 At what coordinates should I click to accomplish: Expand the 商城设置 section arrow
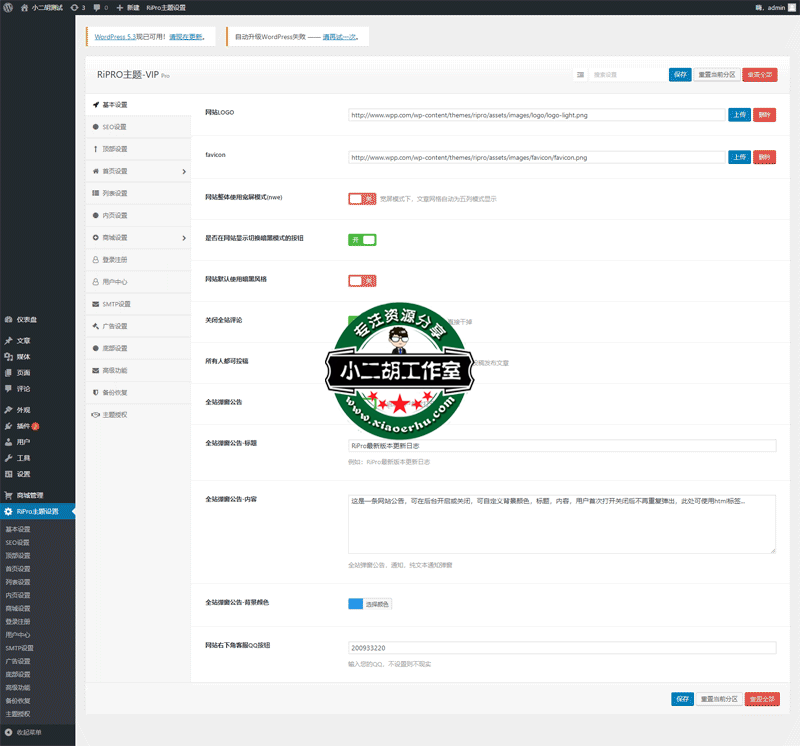(184, 238)
